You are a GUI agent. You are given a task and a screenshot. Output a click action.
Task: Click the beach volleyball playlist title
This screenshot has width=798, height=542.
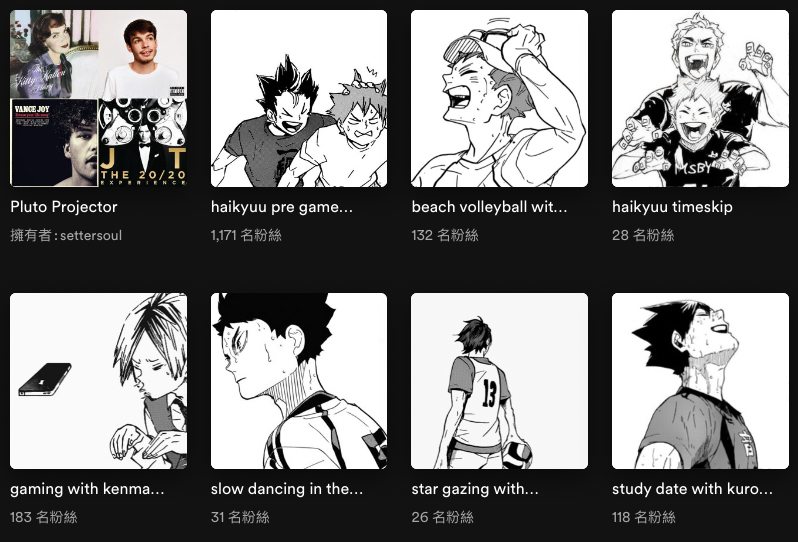click(489, 207)
